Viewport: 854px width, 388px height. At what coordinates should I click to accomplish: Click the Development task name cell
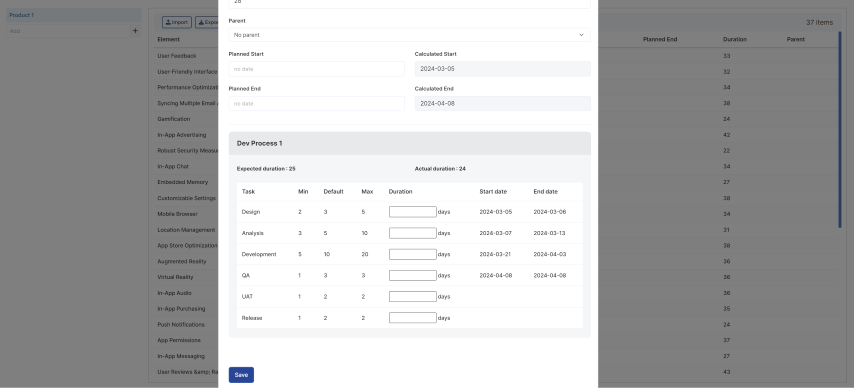pyautogui.click(x=259, y=254)
